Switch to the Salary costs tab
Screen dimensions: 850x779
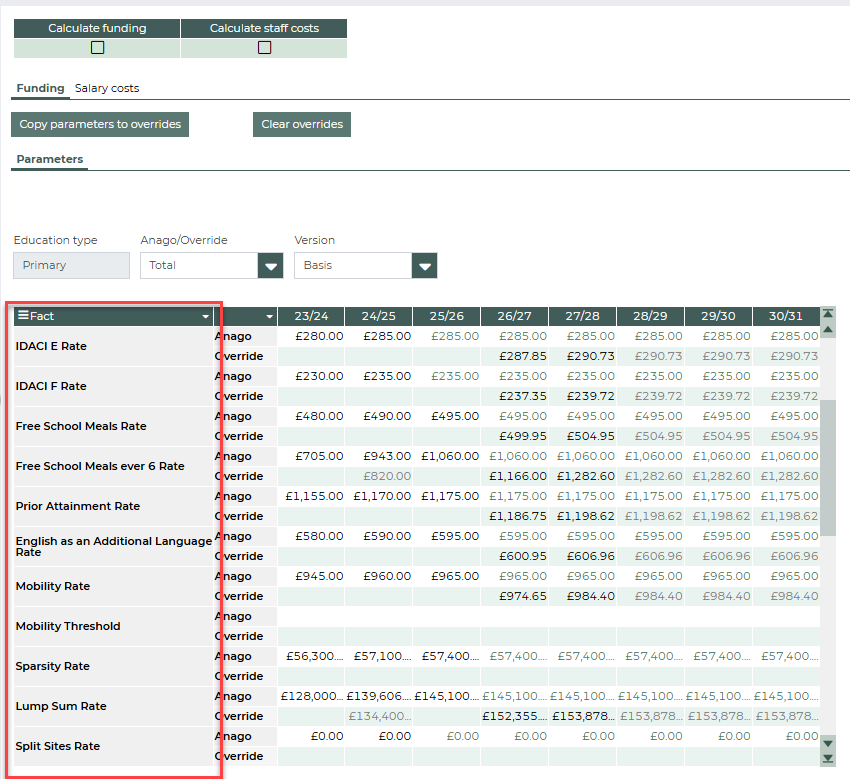(x=107, y=89)
